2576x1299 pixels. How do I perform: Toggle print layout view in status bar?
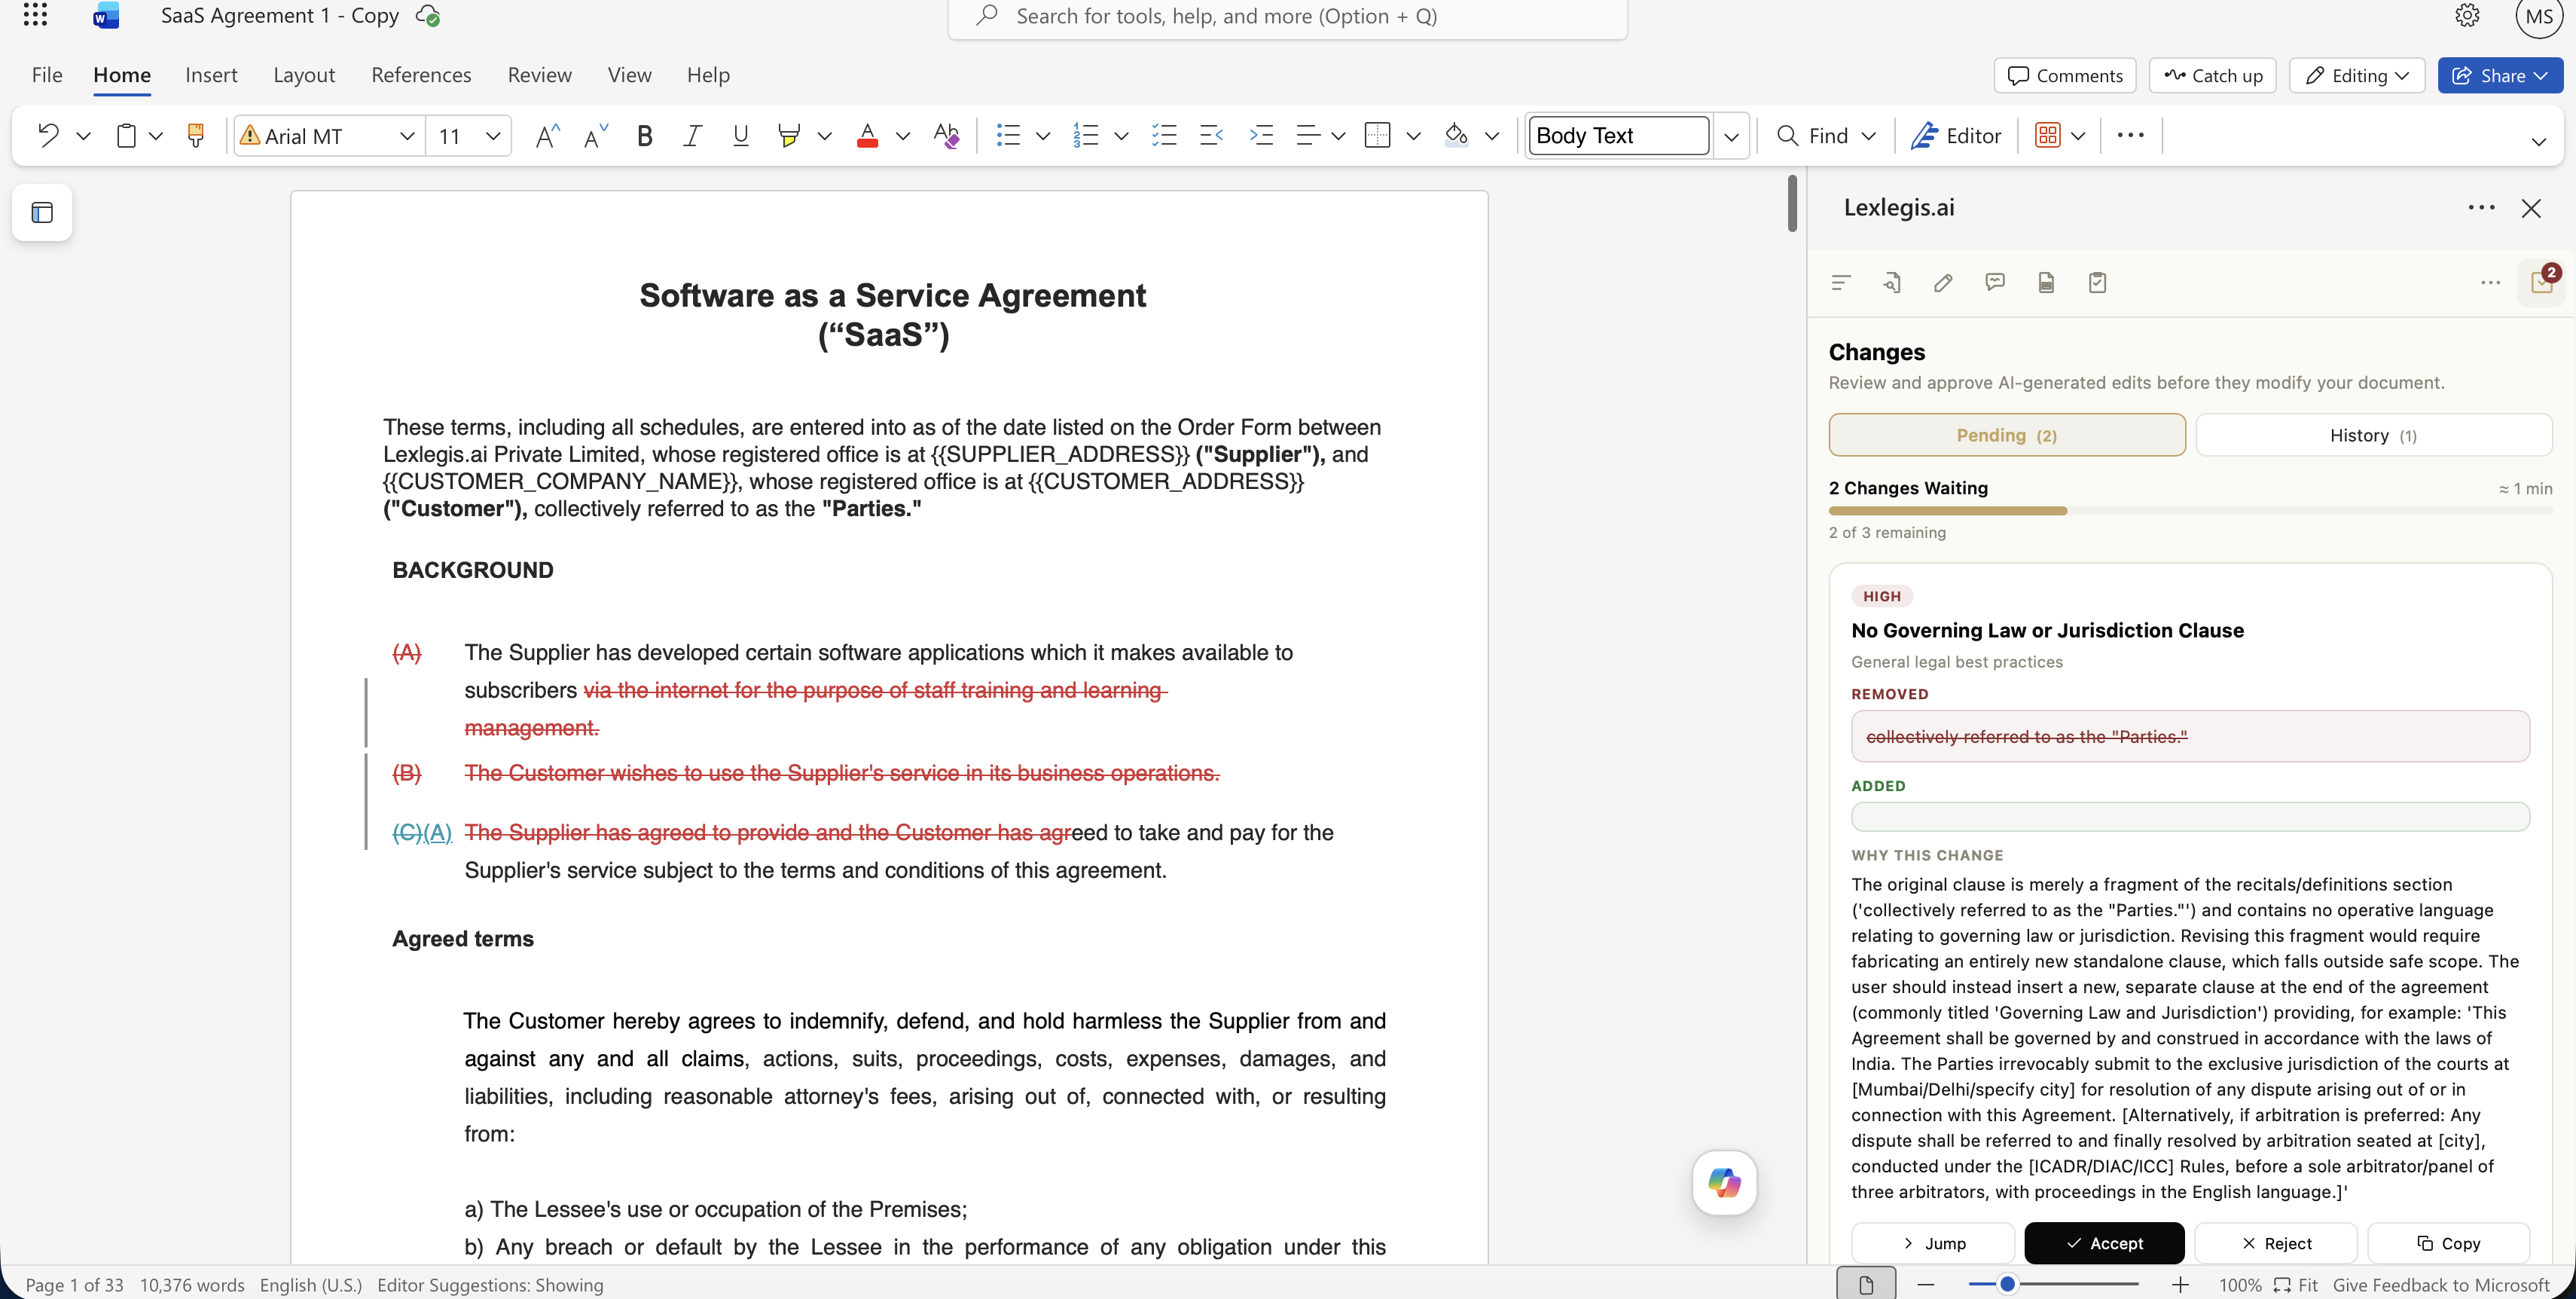click(x=1866, y=1284)
